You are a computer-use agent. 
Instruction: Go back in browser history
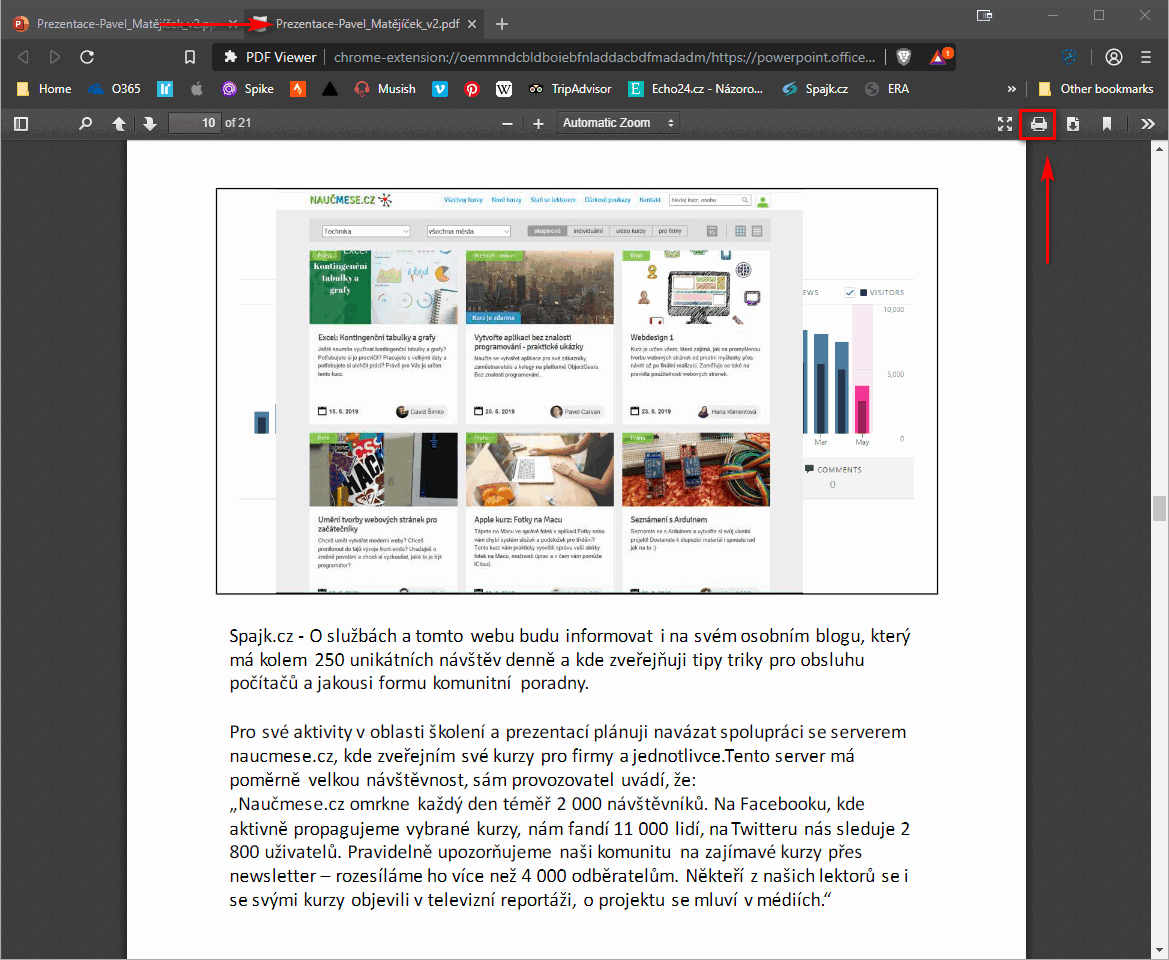23,57
